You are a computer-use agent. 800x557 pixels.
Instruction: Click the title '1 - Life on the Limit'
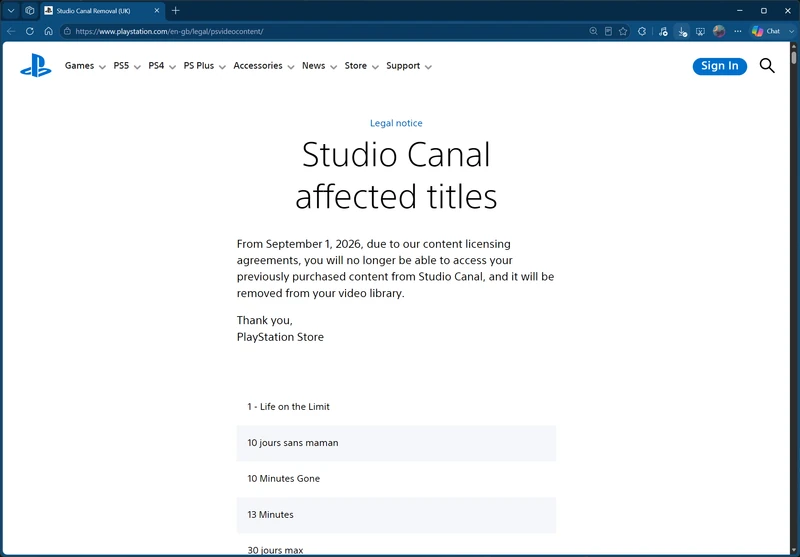coord(288,407)
